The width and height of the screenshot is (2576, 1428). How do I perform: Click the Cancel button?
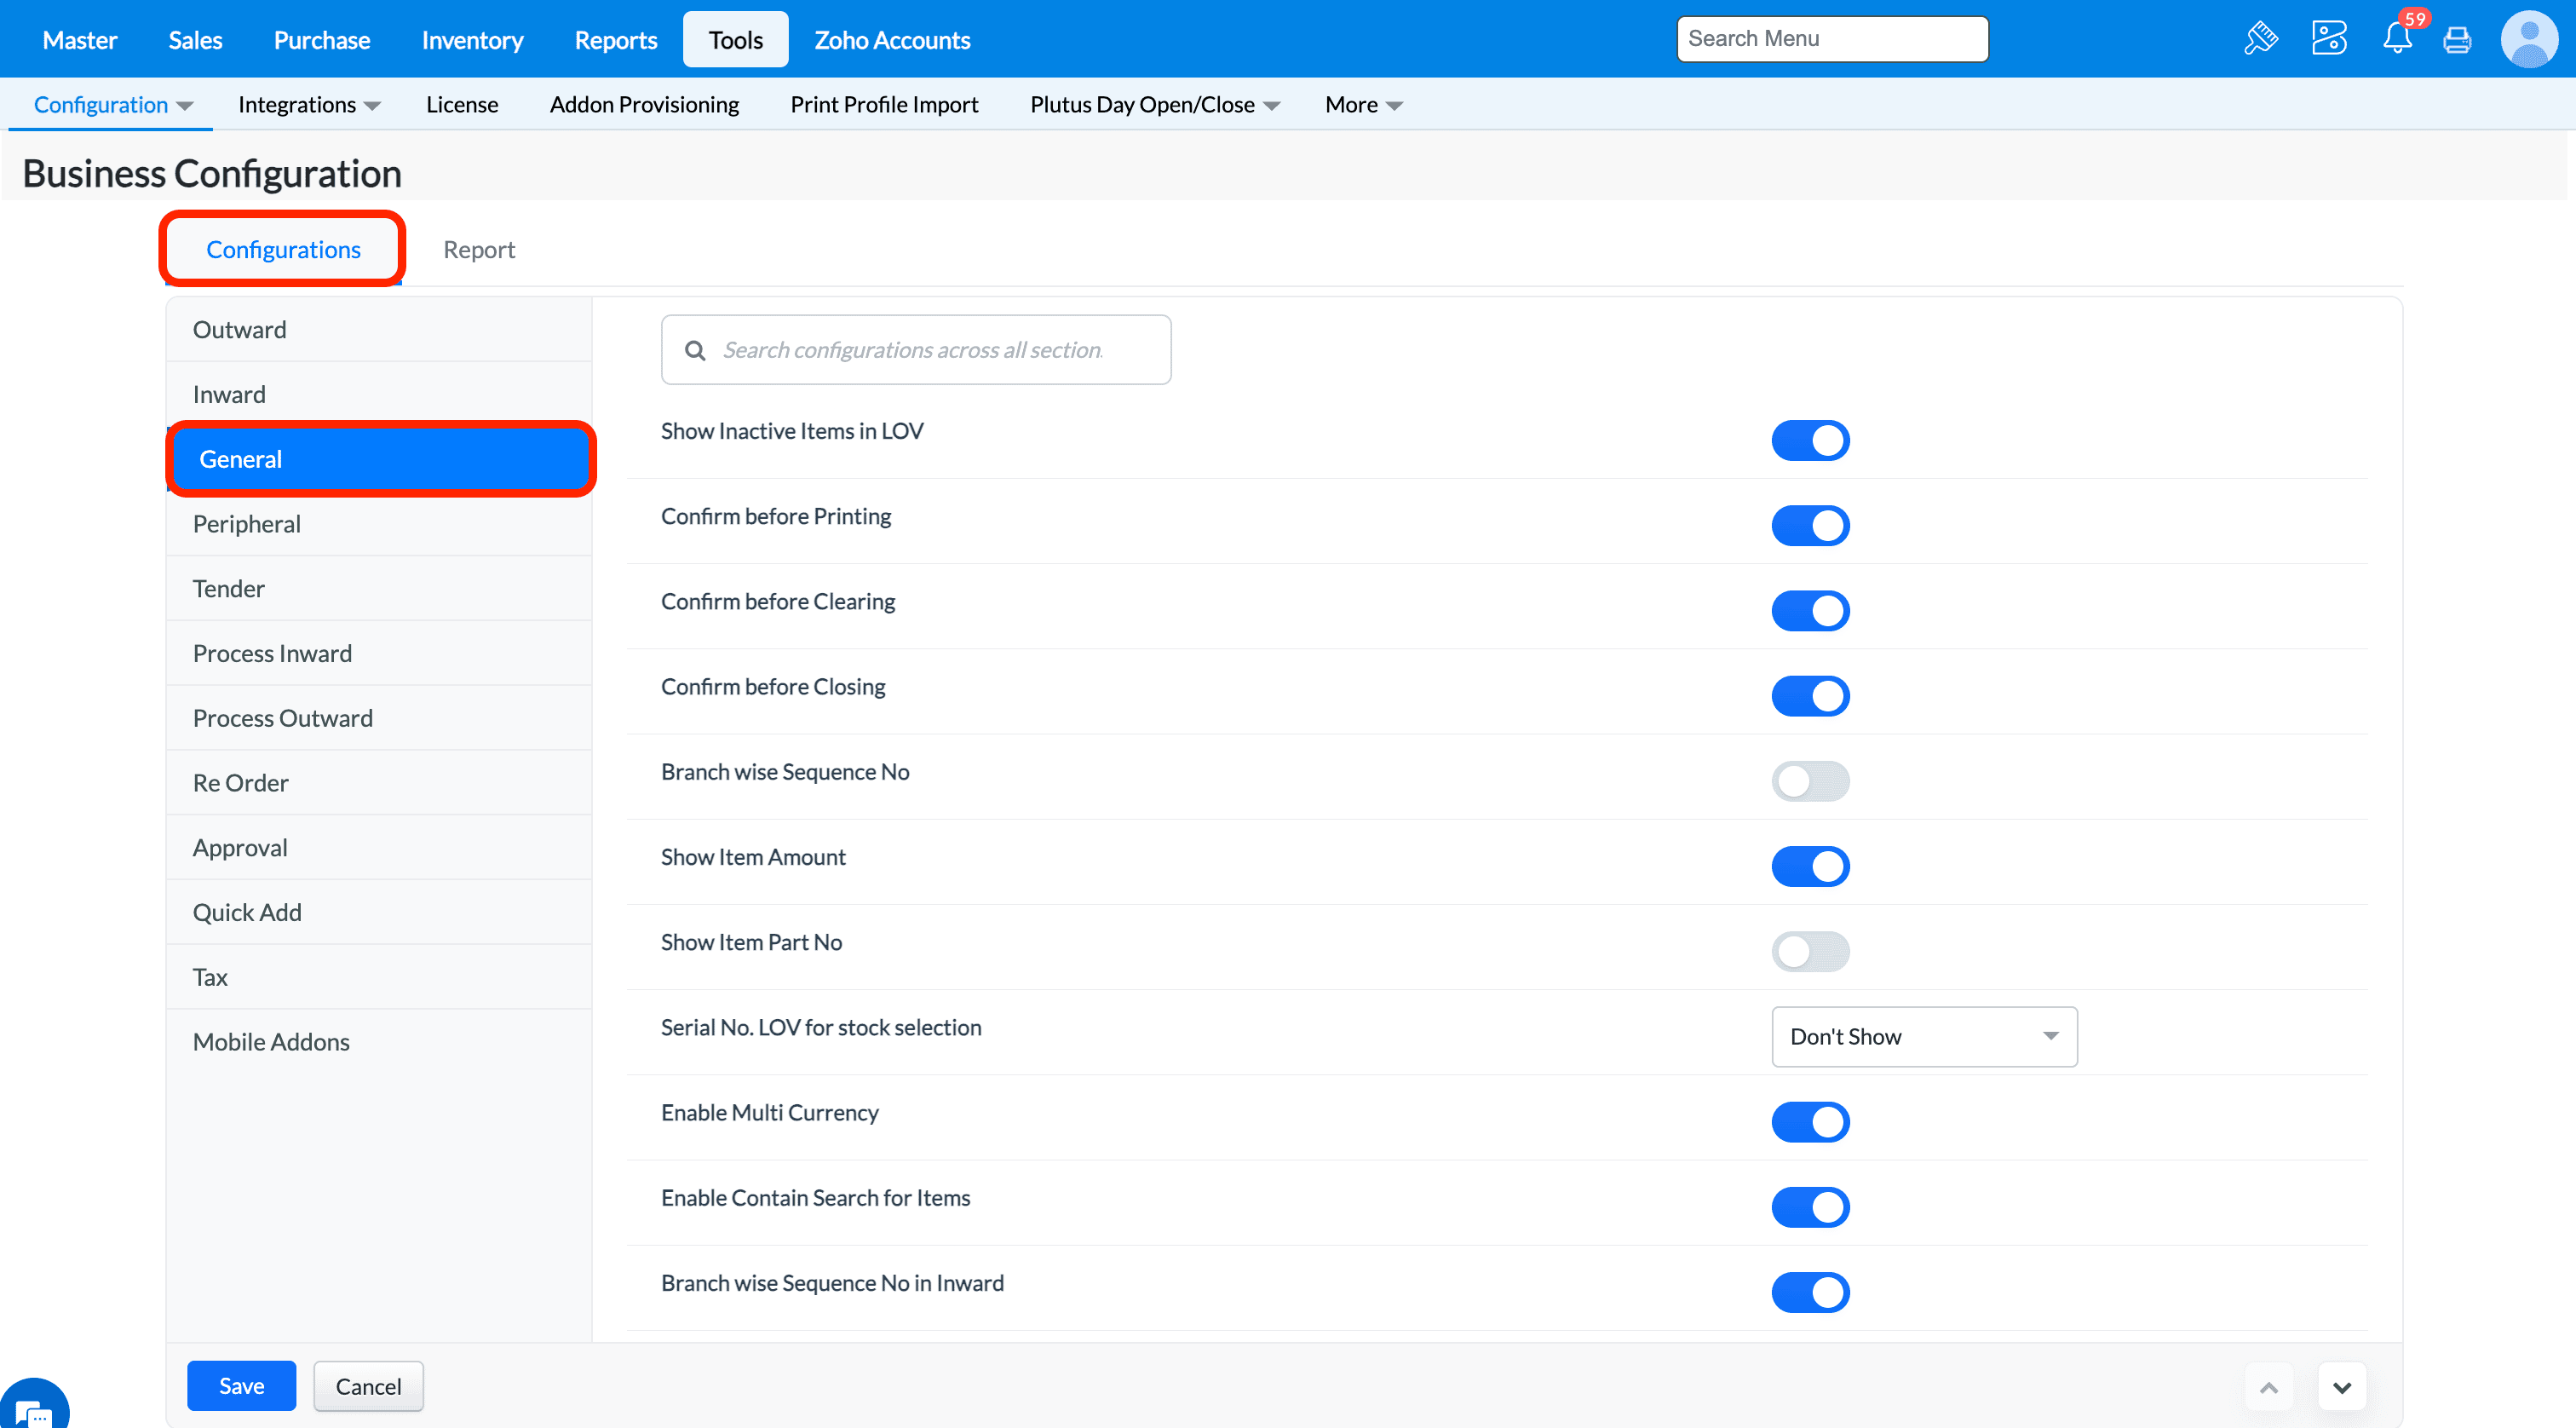click(368, 1385)
